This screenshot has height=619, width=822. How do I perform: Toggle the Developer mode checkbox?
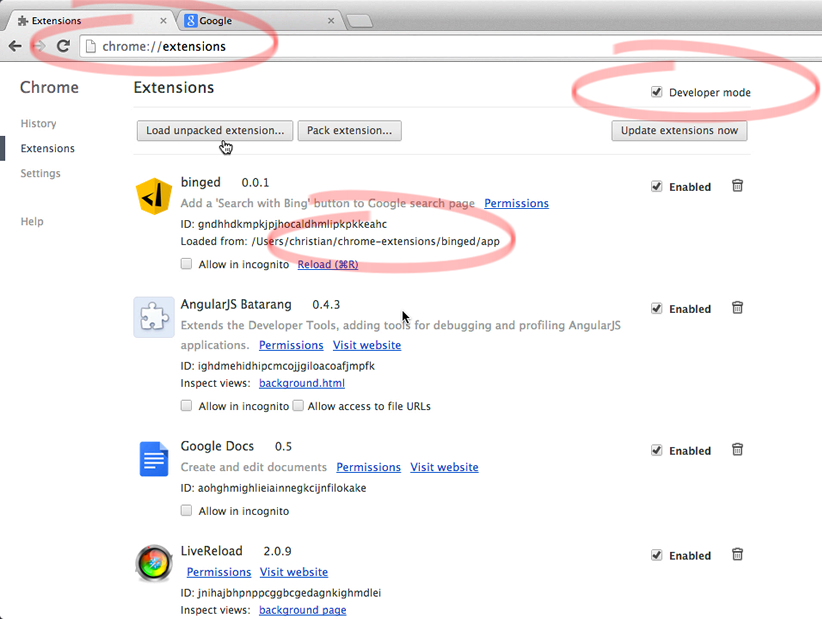pos(656,92)
